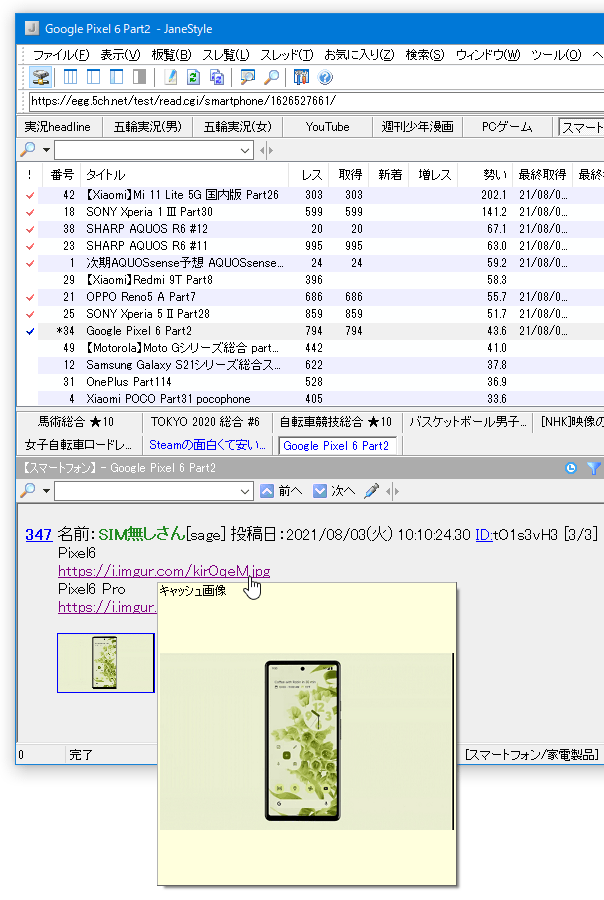Open the 自転車競技総合 ★10 thread tab

click(x=335, y=422)
